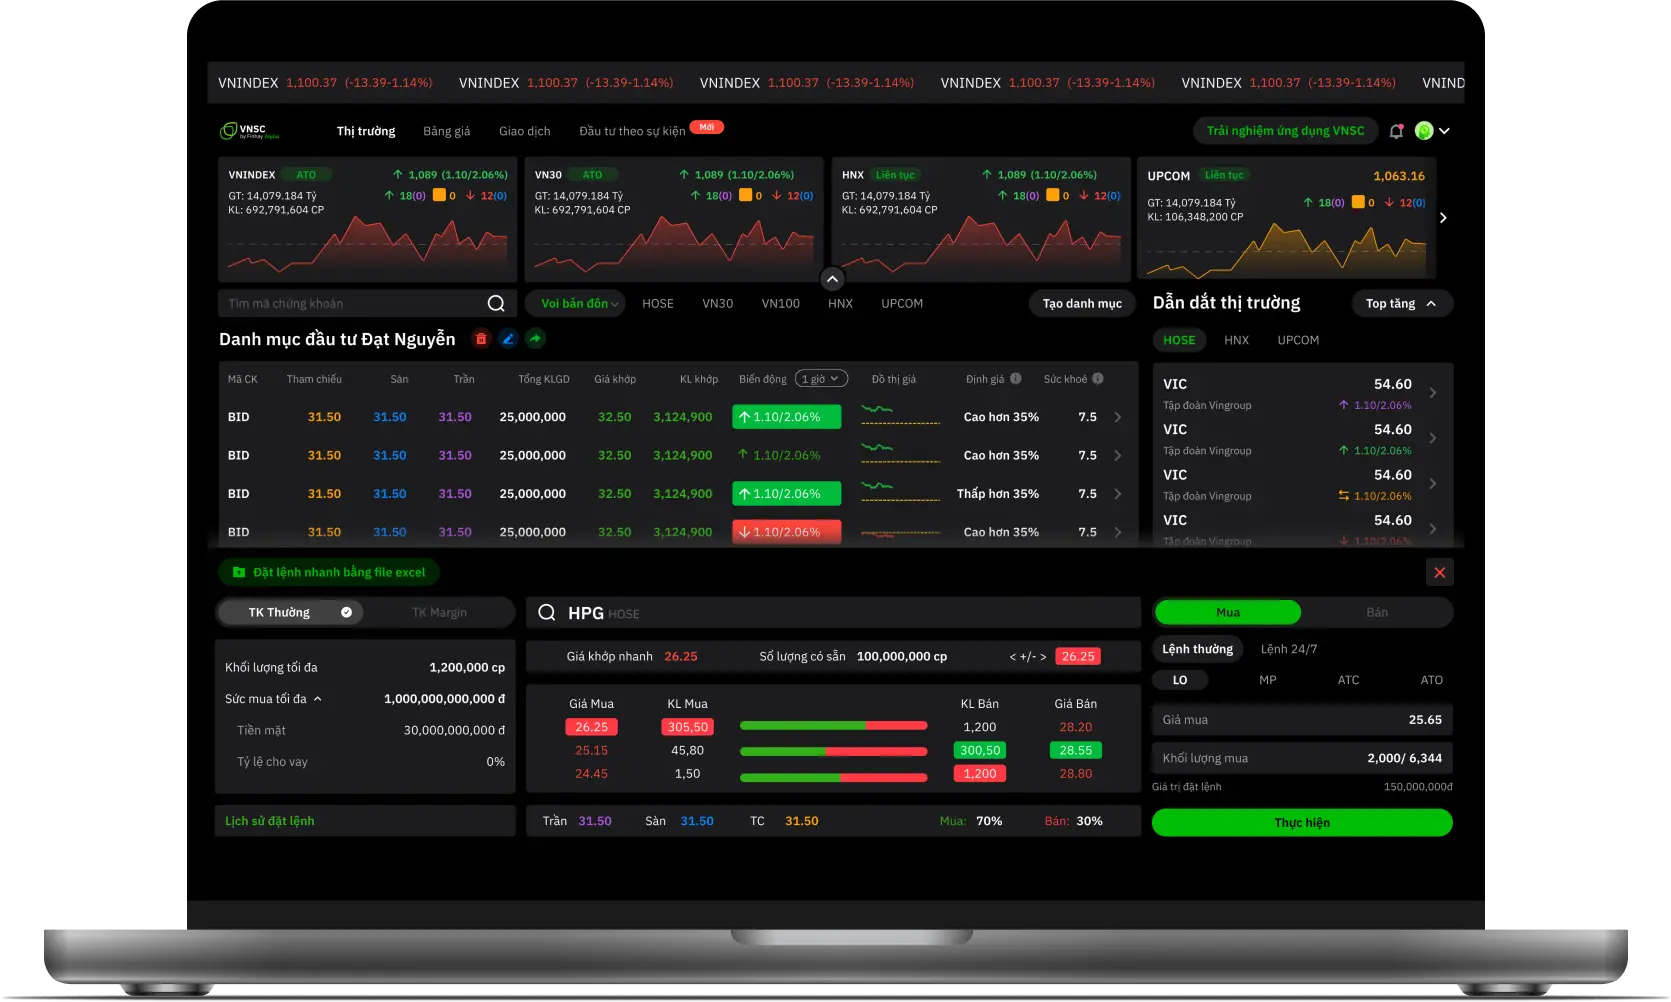
Task: Delete the Đạt Nguyễn portfolio via trash icon
Action: tap(481, 339)
